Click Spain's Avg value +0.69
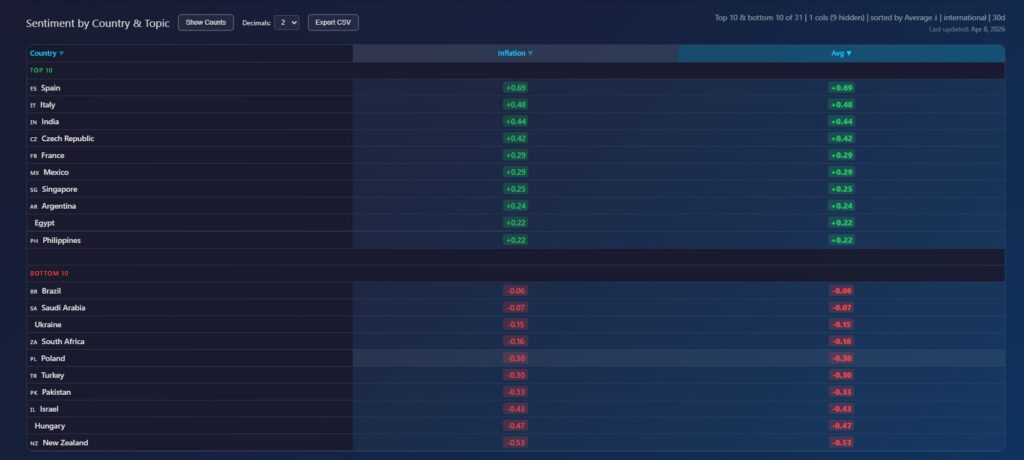Screen dimensions: 1024x460 pyautogui.click(x=841, y=88)
